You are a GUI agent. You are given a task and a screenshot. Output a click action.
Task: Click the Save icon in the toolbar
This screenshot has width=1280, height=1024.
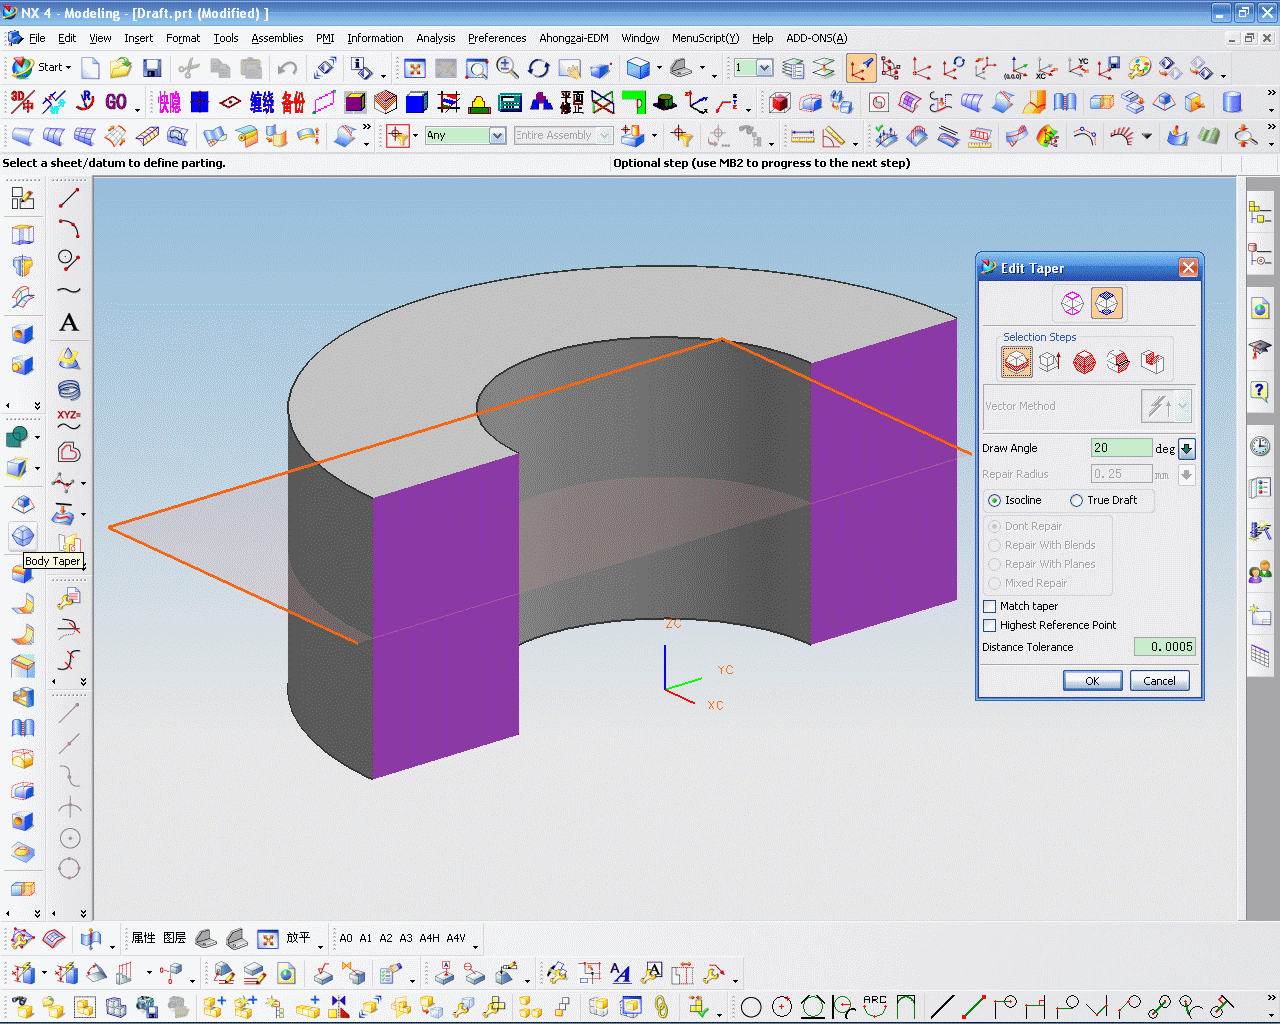pos(152,68)
